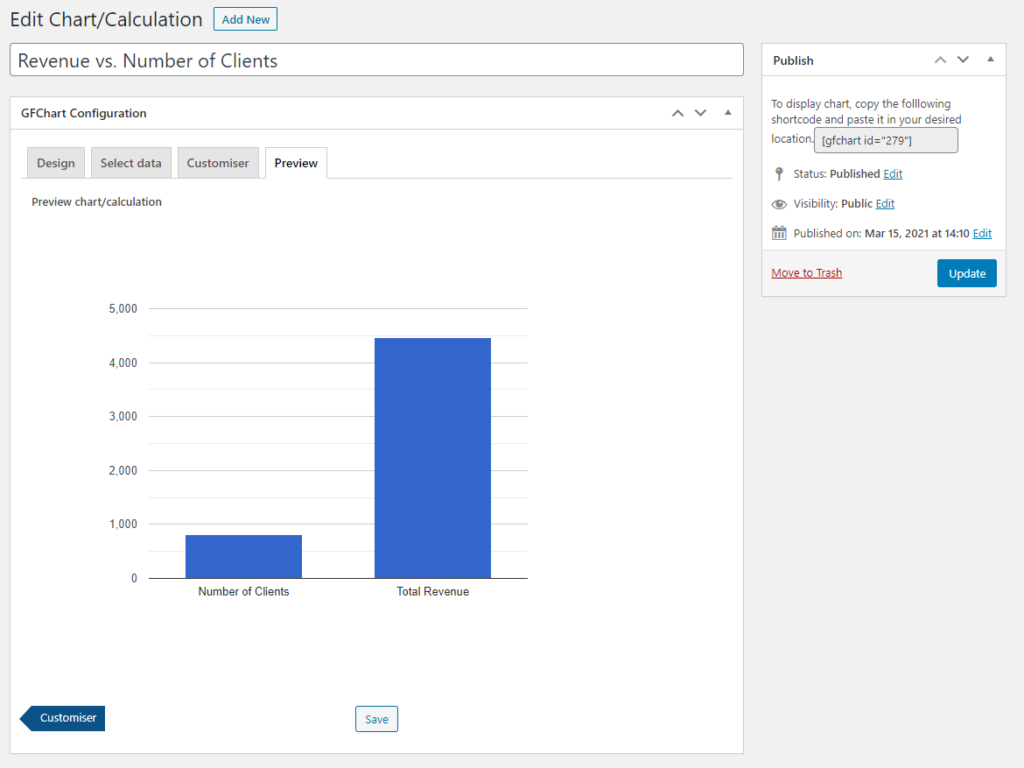Collapse the GFChart Configuration panel
Screen dimensions: 1024x768
(x=727, y=113)
